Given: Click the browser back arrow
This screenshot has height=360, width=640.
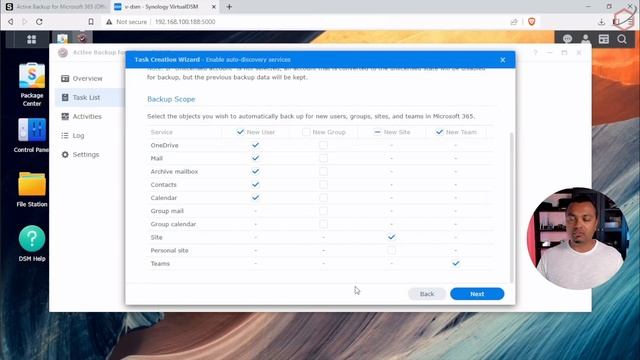Looking at the screenshot, I should tap(11, 22).
